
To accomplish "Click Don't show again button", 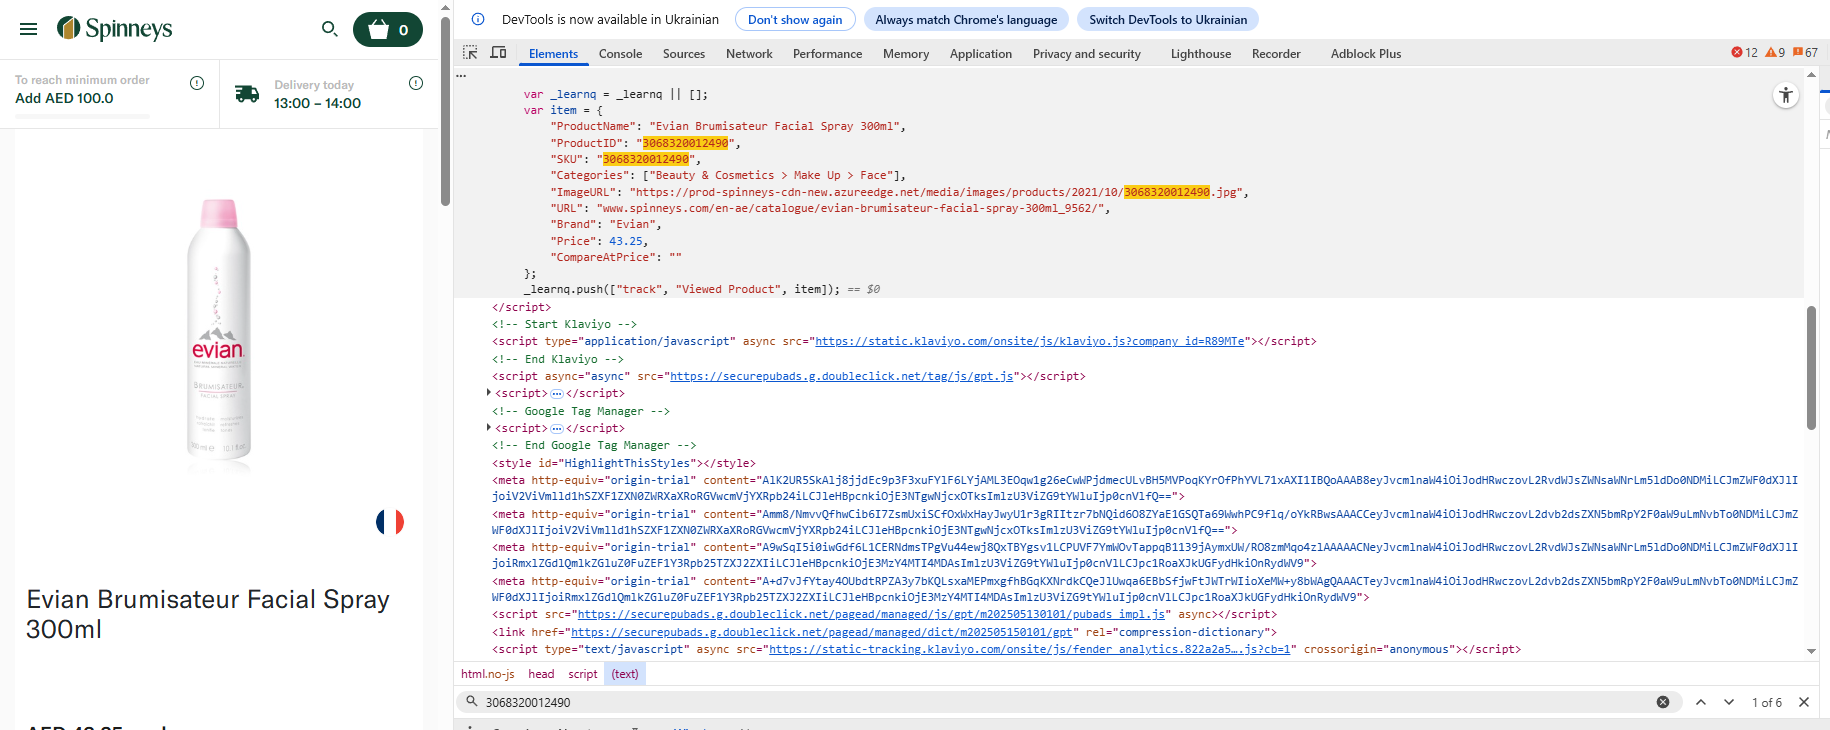I will (795, 19).
